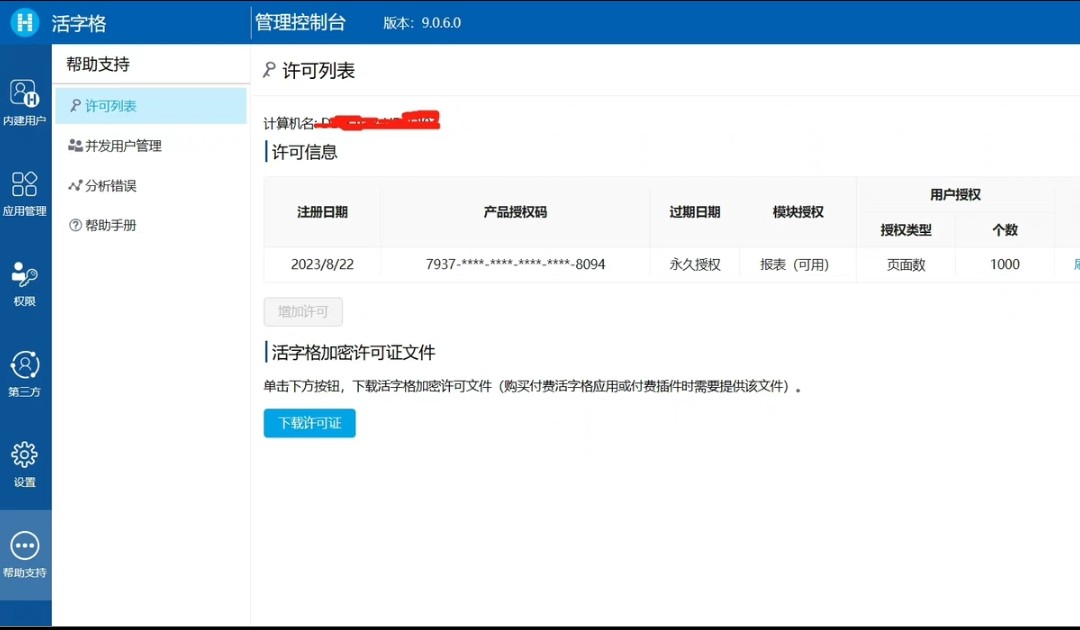
Task: Click the 授权类型 column header
Action: (x=906, y=230)
